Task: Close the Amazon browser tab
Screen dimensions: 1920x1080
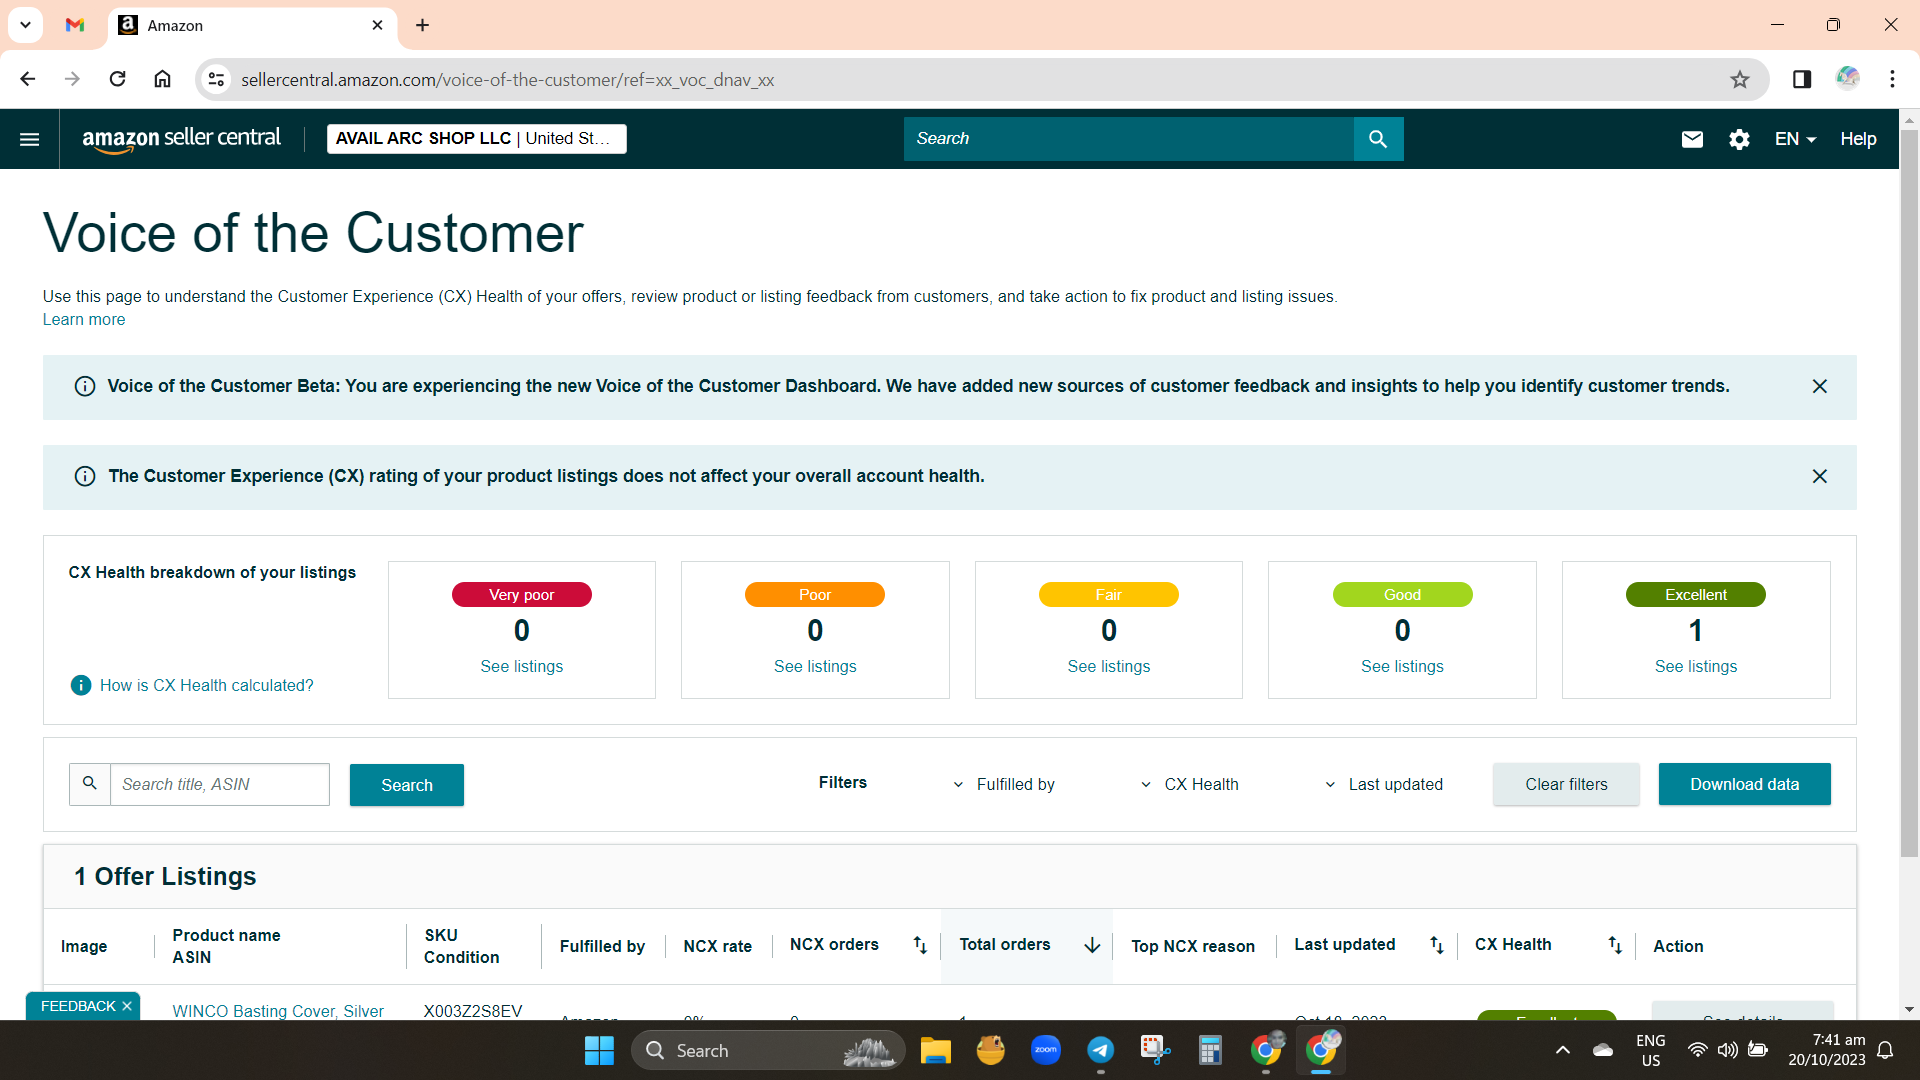Action: 377,25
